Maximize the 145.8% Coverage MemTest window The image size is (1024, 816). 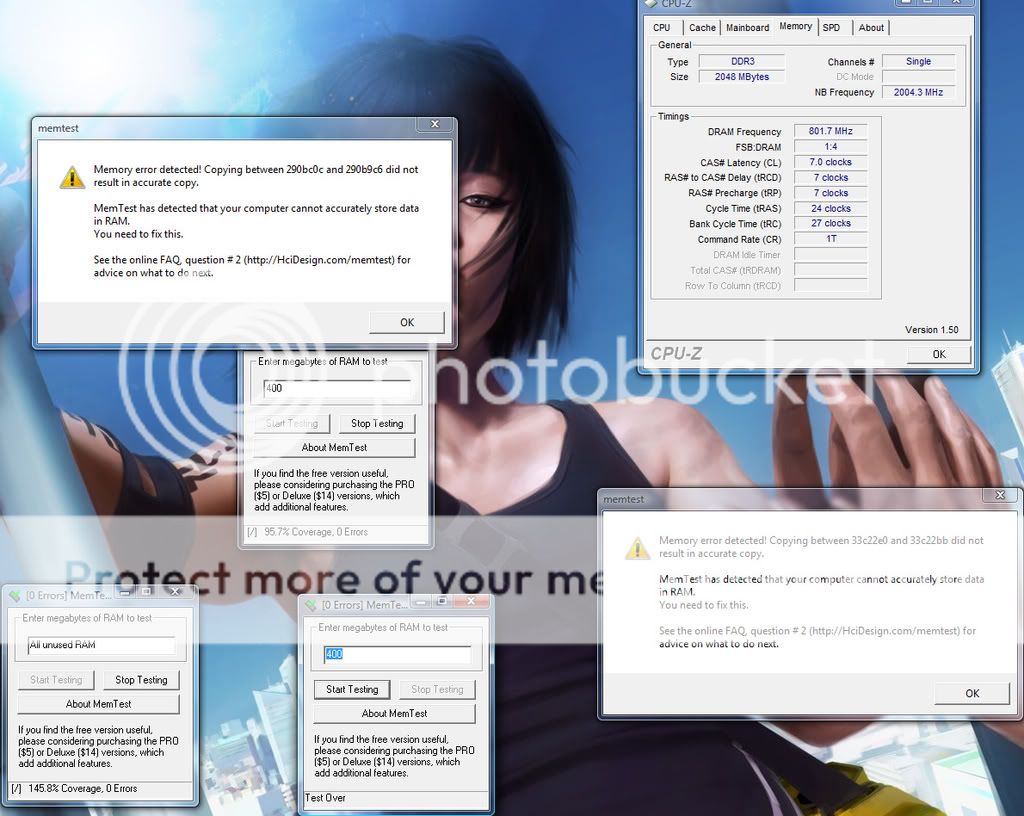146,591
